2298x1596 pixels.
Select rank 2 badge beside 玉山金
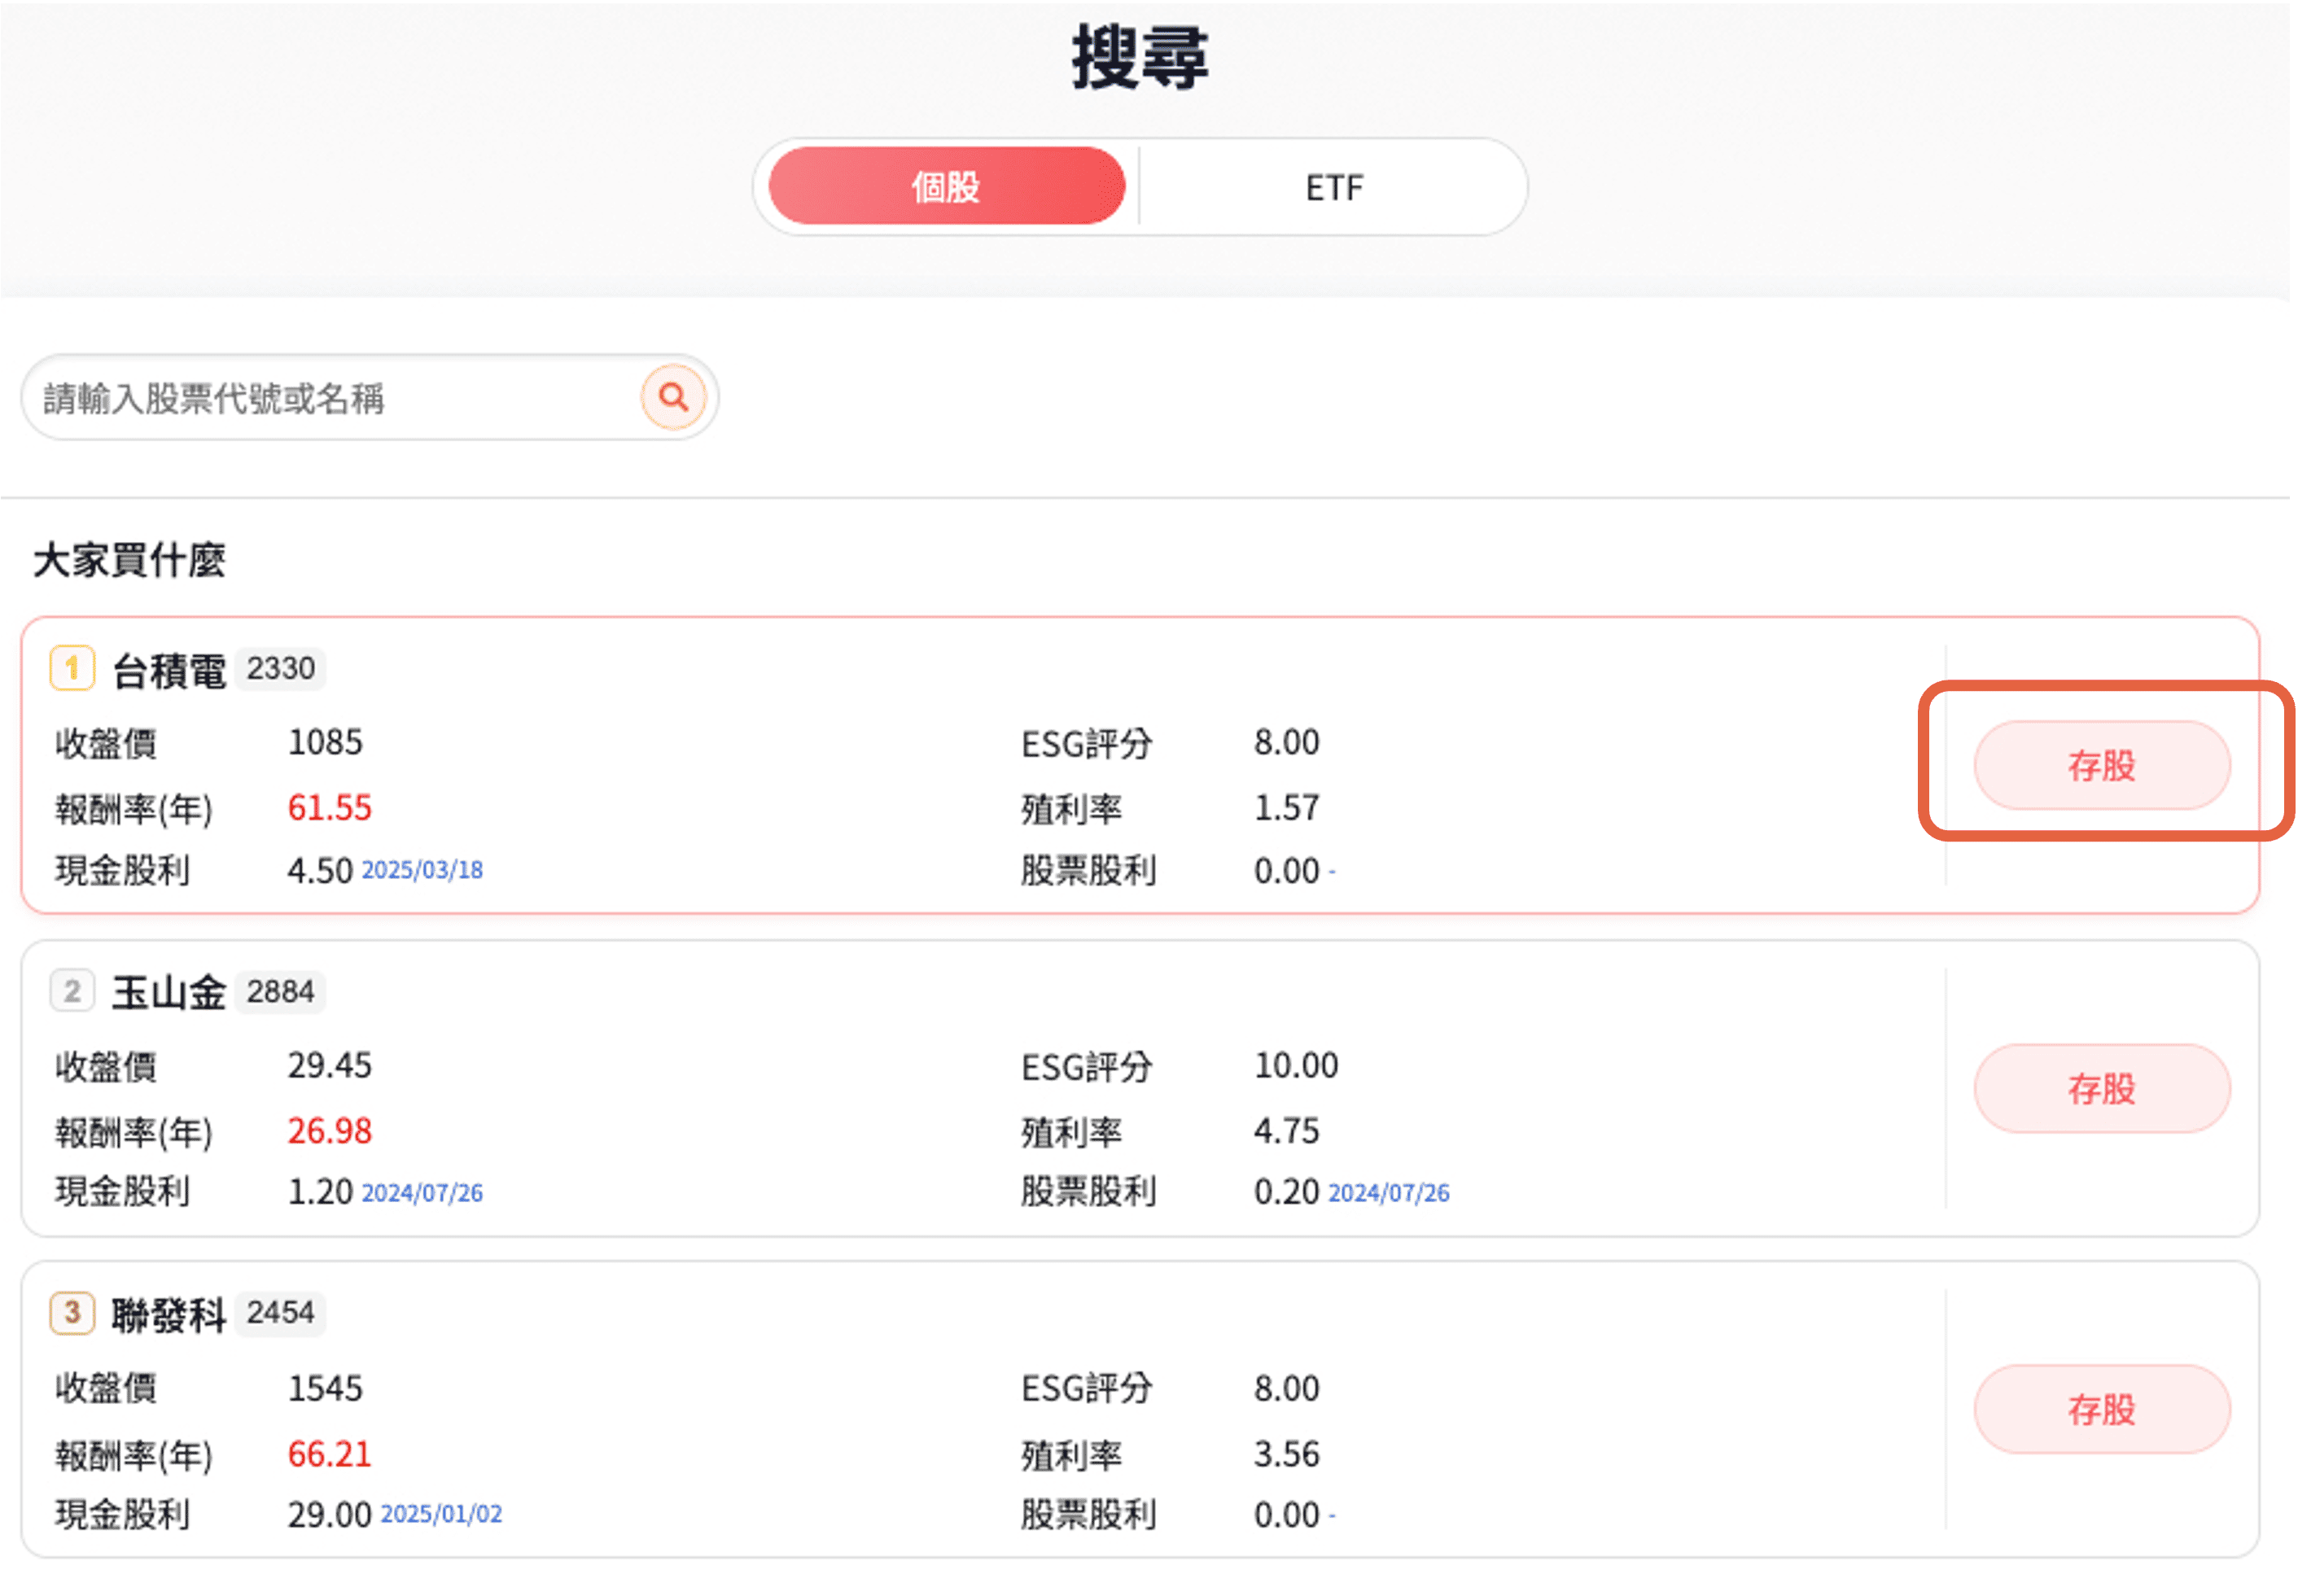(x=72, y=991)
